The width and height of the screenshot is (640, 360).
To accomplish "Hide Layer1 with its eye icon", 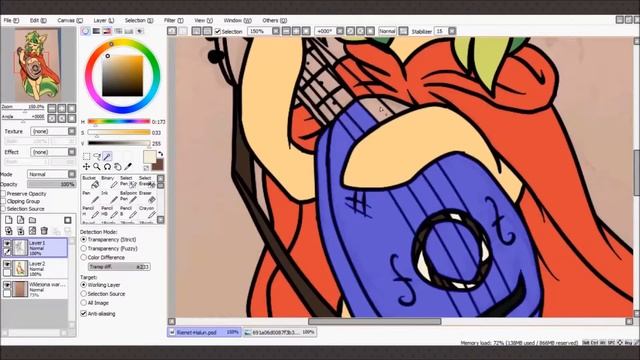I will 7,243.
